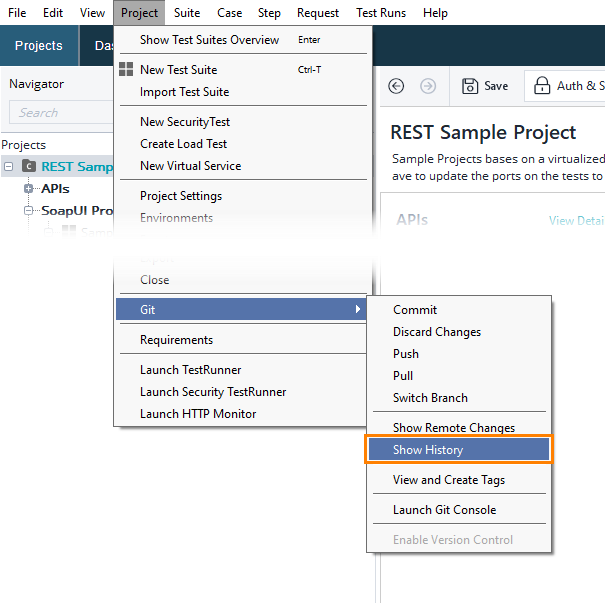605x603 pixels.
Task: Open the Case menu
Action: coord(229,13)
